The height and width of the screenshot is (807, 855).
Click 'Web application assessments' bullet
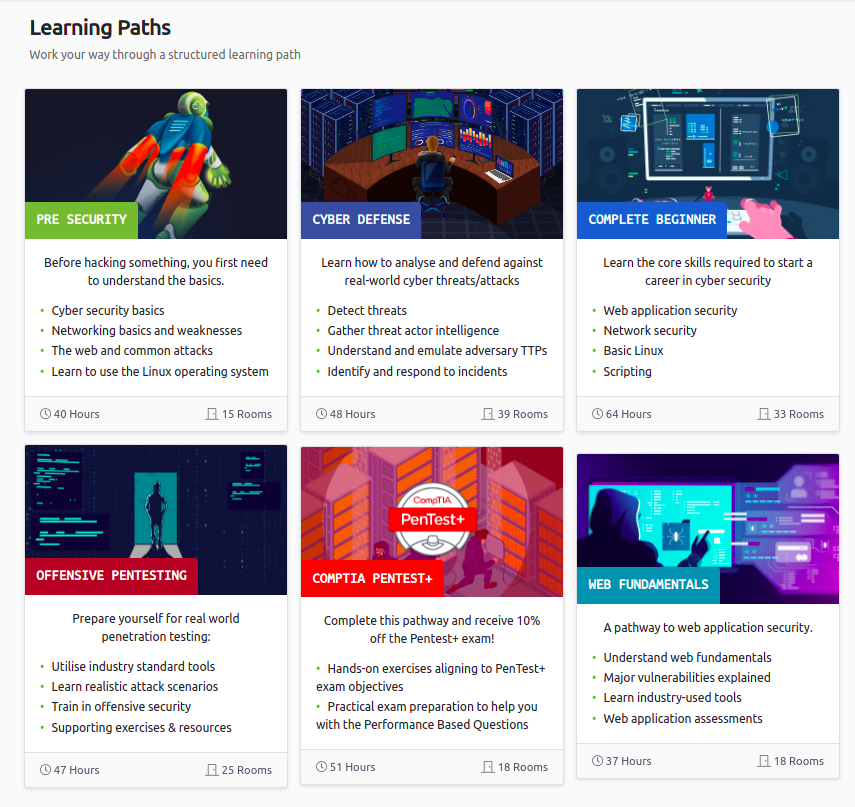click(x=683, y=719)
